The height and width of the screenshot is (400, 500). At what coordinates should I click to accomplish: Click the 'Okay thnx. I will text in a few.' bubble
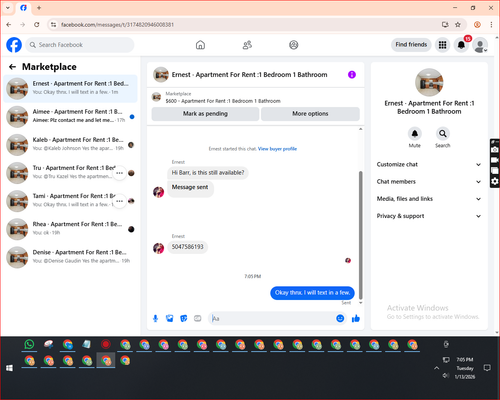point(312,293)
